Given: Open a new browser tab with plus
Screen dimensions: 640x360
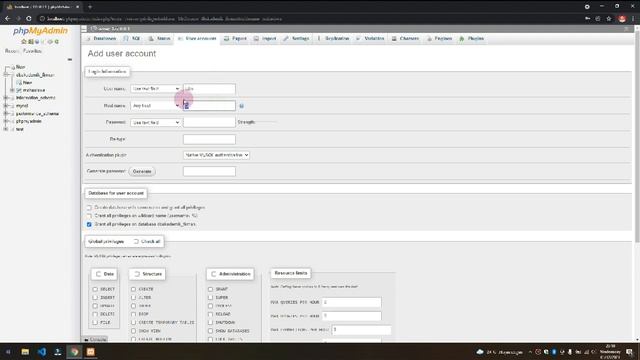Looking at the screenshot, I should (90, 7).
